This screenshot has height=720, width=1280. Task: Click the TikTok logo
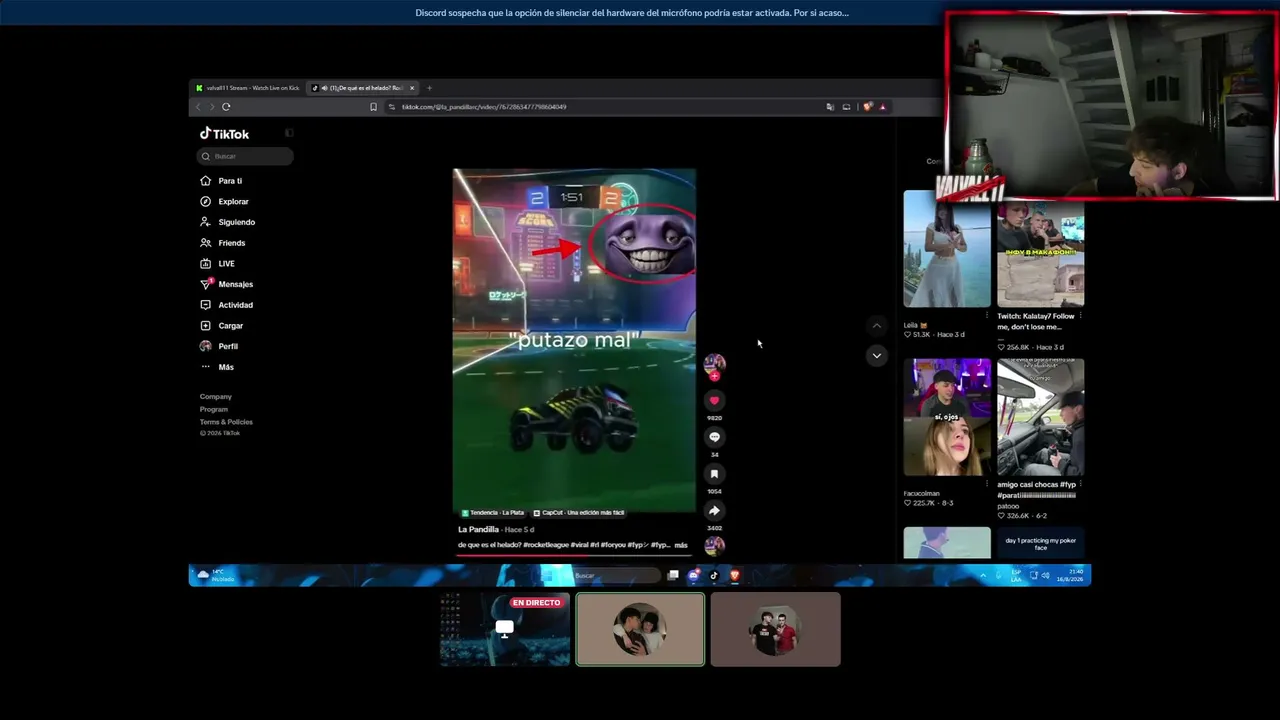[x=224, y=133]
